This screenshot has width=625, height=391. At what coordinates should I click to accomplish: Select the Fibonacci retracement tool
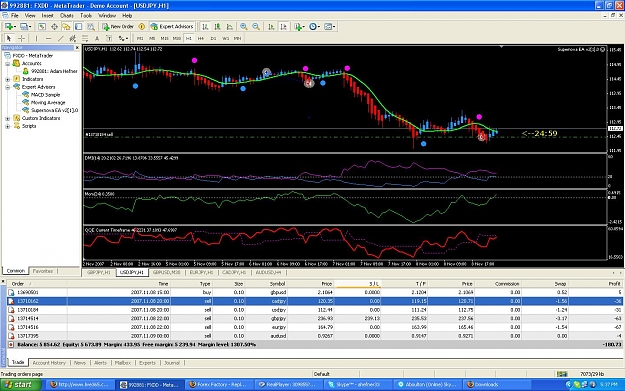[85, 38]
